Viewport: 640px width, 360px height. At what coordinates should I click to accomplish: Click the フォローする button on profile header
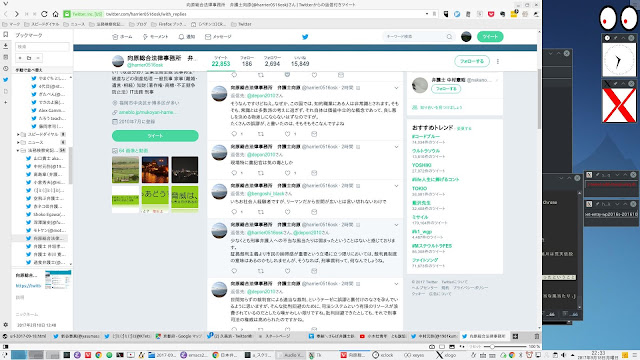pos(472,61)
